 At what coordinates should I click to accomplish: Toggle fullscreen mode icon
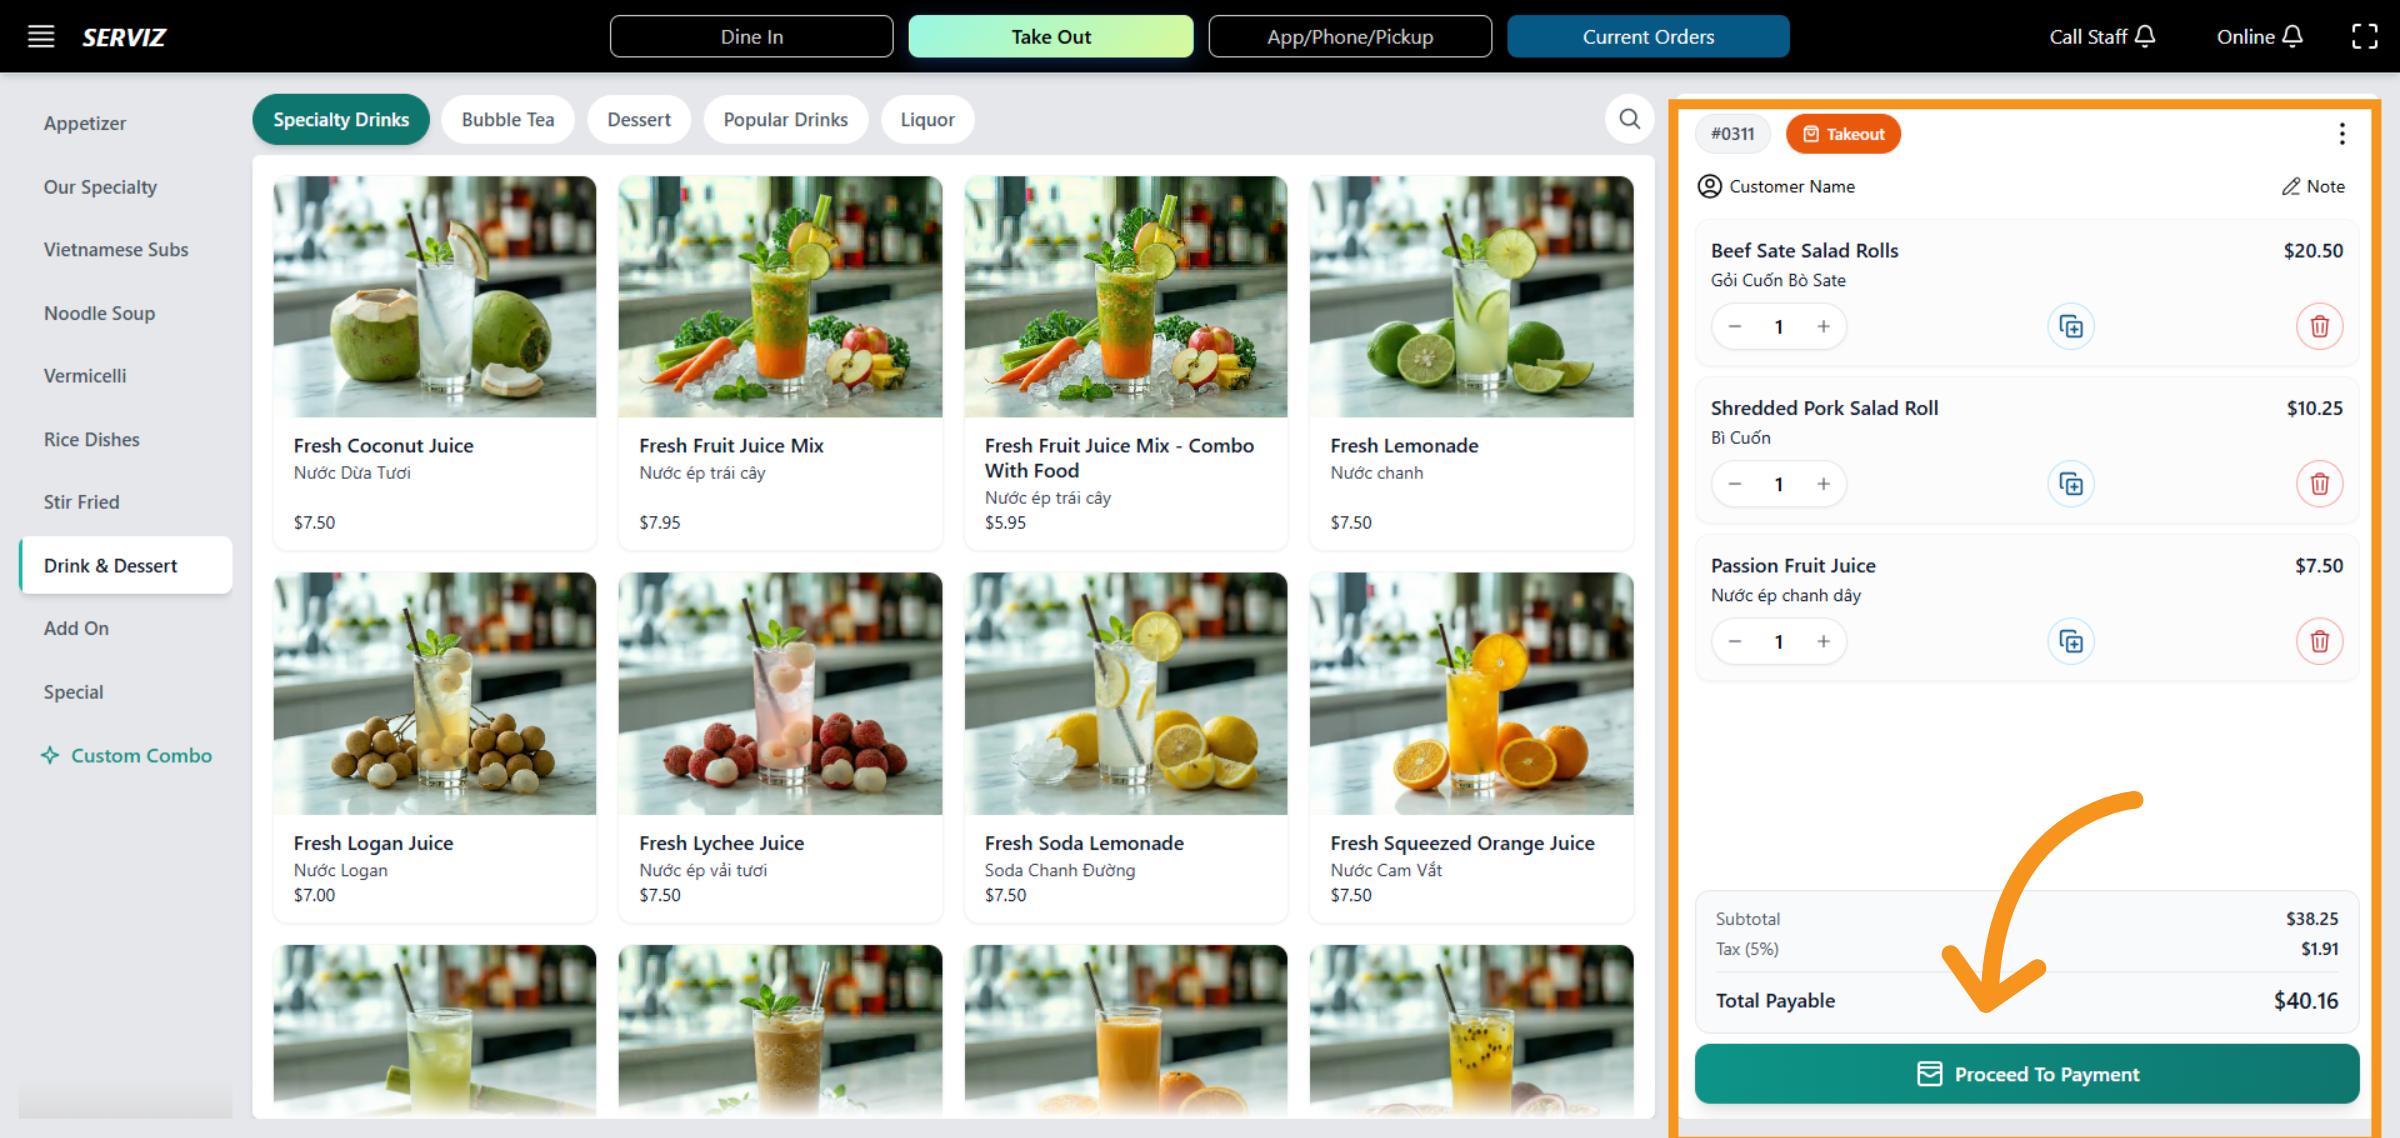coord(2364,37)
